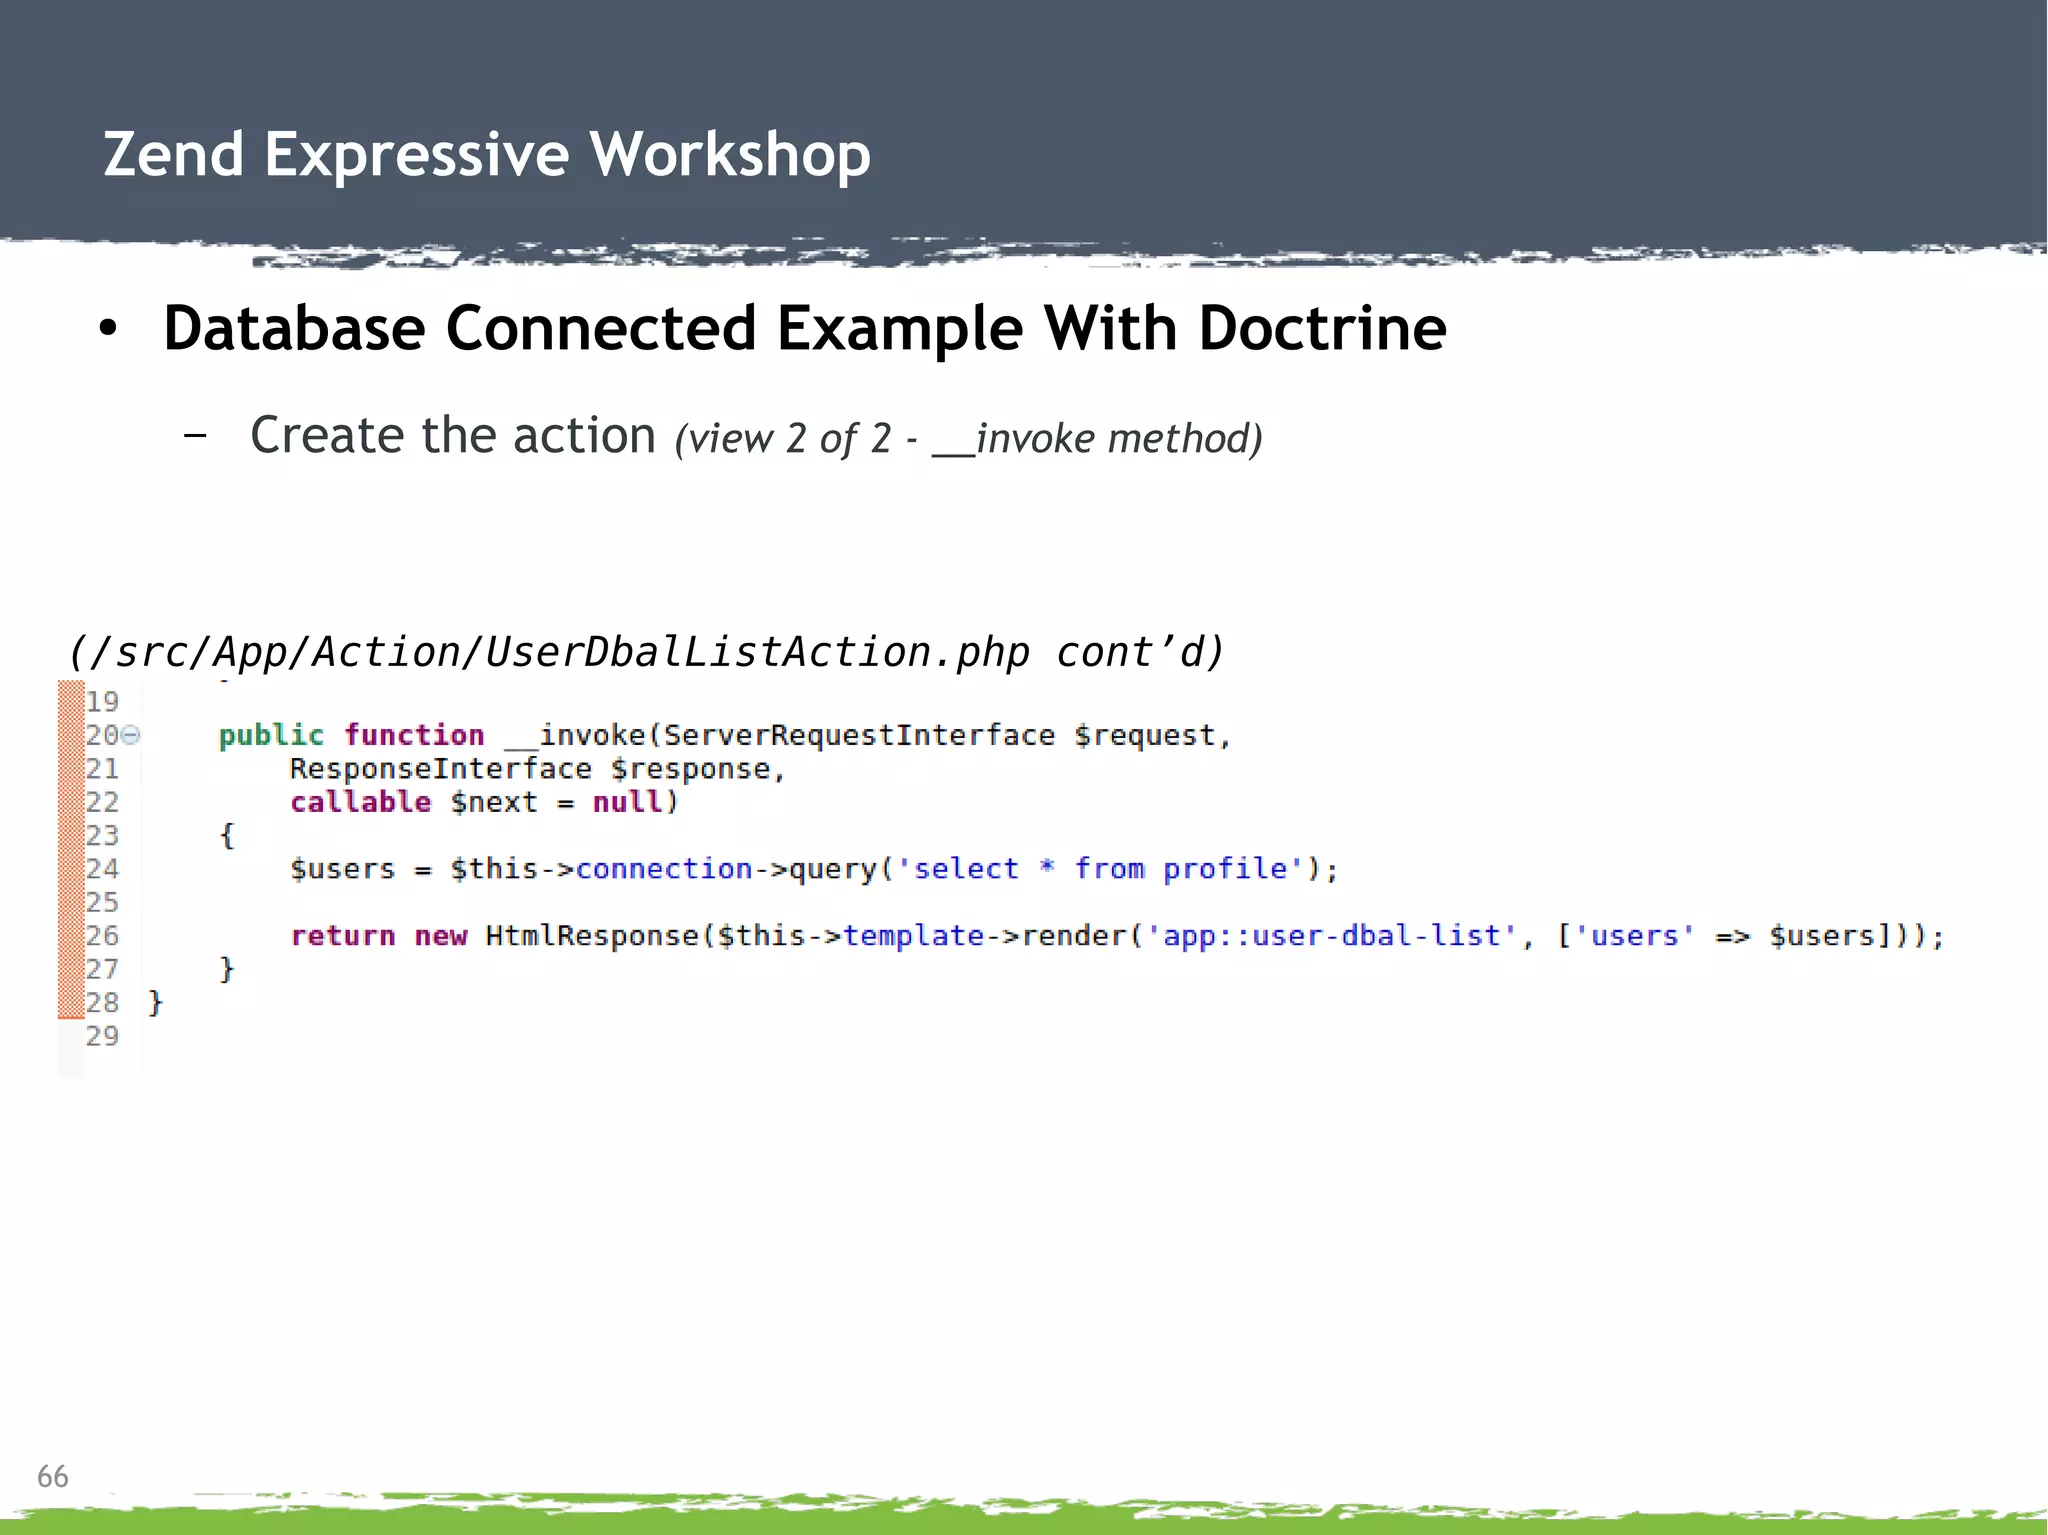The width and height of the screenshot is (2048, 1535).
Task: Click the '$users' variable on line 24
Action: click(x=342, y=869)
